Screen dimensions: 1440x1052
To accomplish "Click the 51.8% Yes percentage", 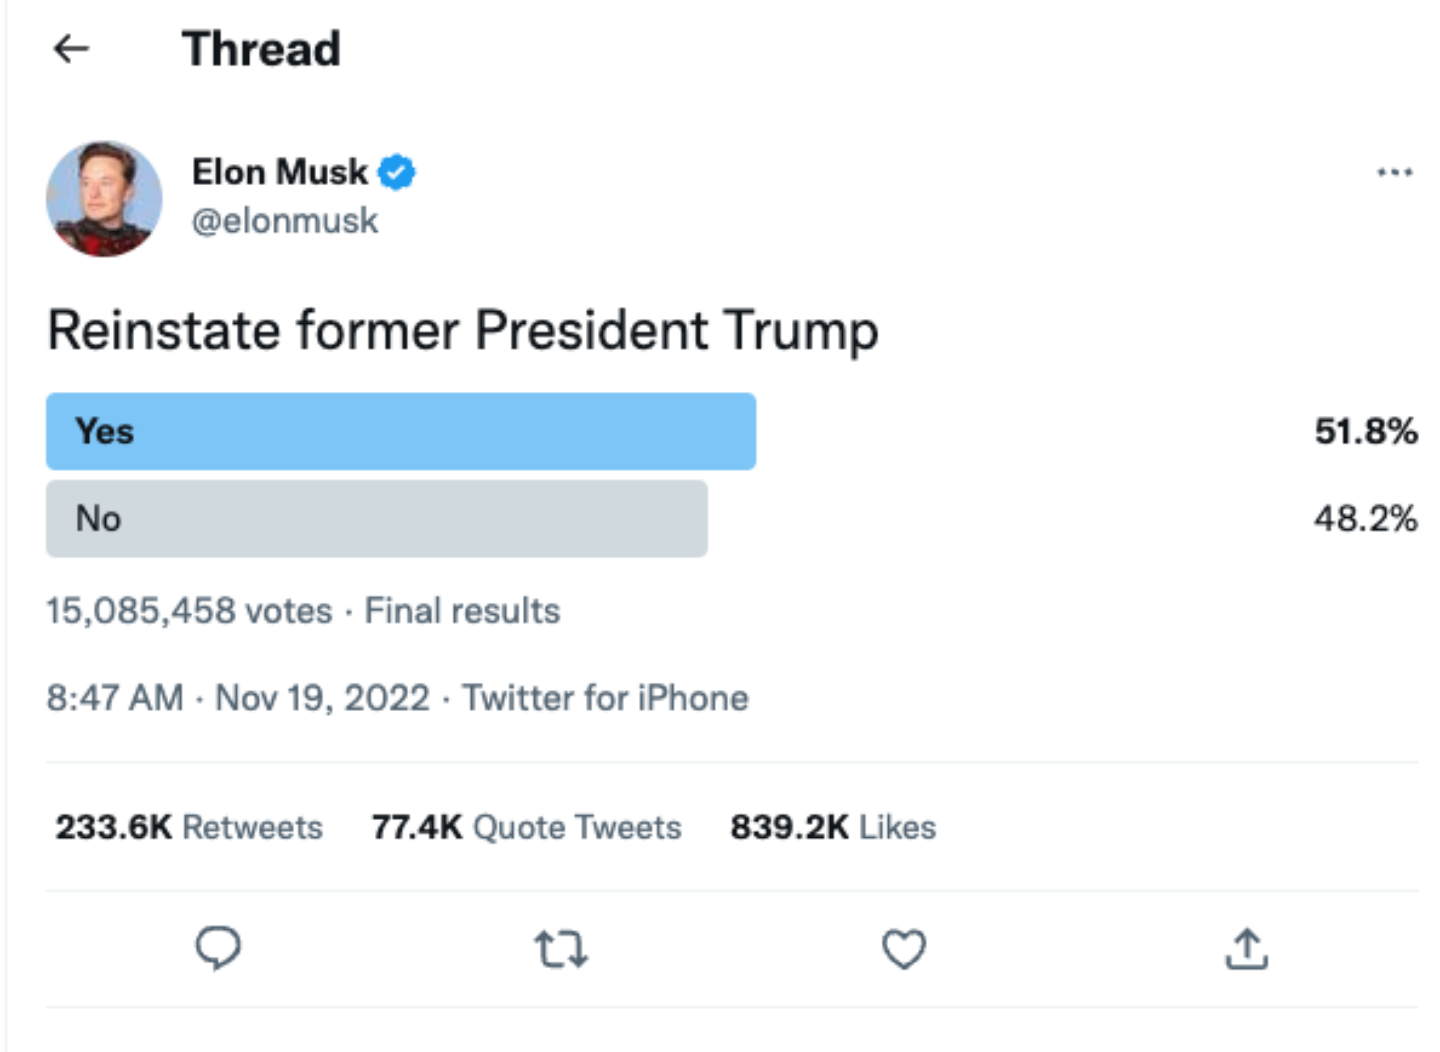I will 1365,431.
